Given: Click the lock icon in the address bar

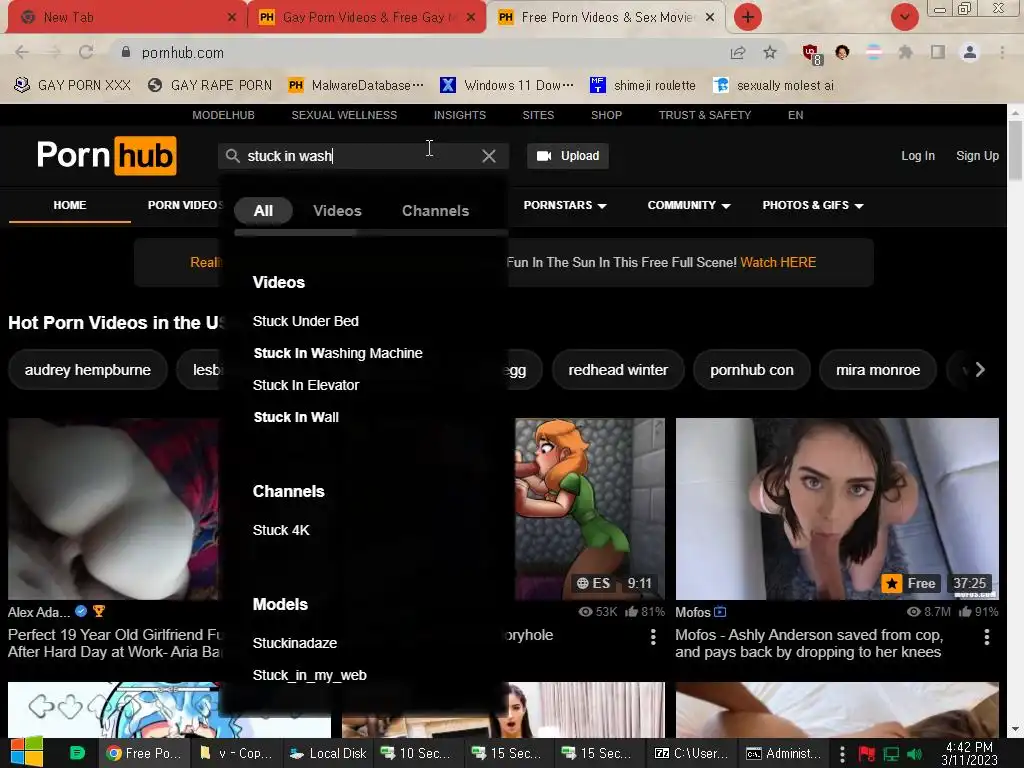Looking at the screenshot, I should [126, 52].
